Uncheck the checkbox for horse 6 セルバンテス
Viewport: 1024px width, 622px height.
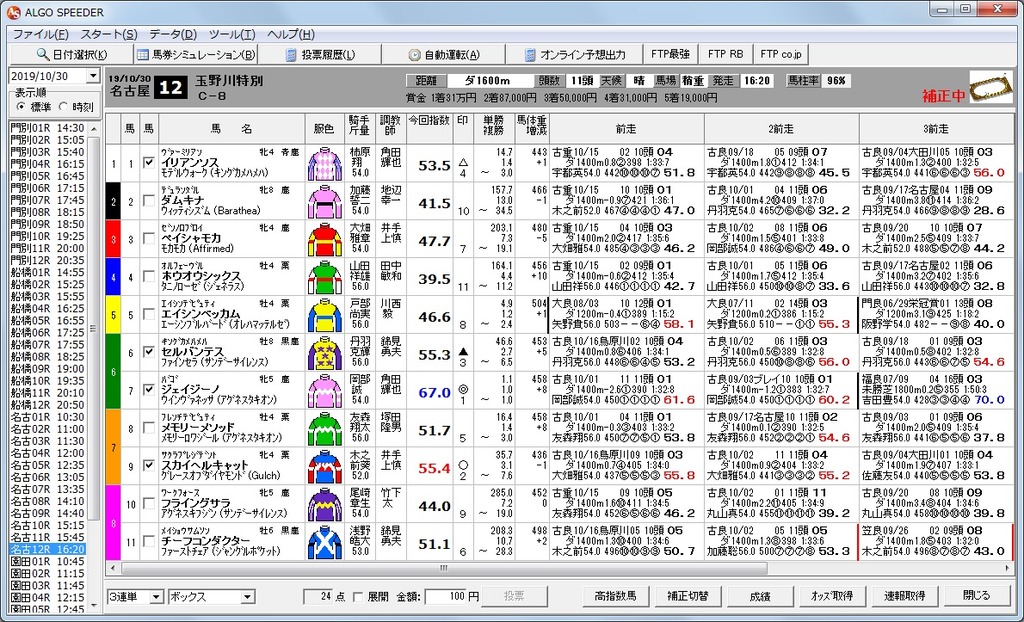tap(149, 352)
